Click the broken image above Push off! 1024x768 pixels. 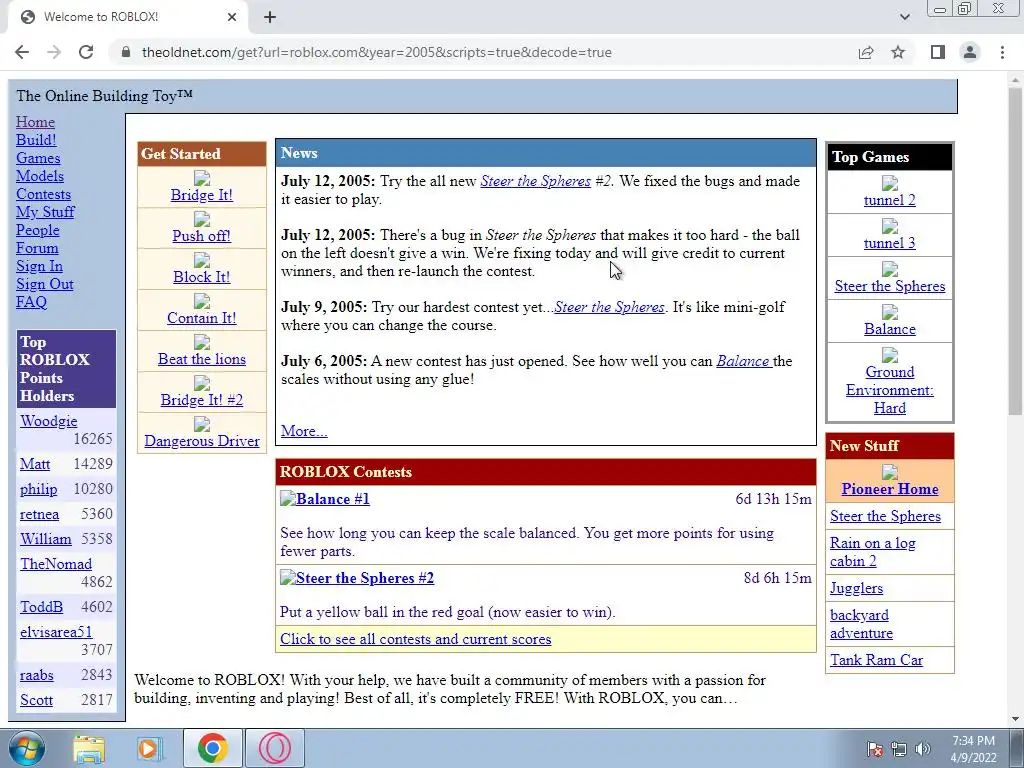tap(202, 219)
